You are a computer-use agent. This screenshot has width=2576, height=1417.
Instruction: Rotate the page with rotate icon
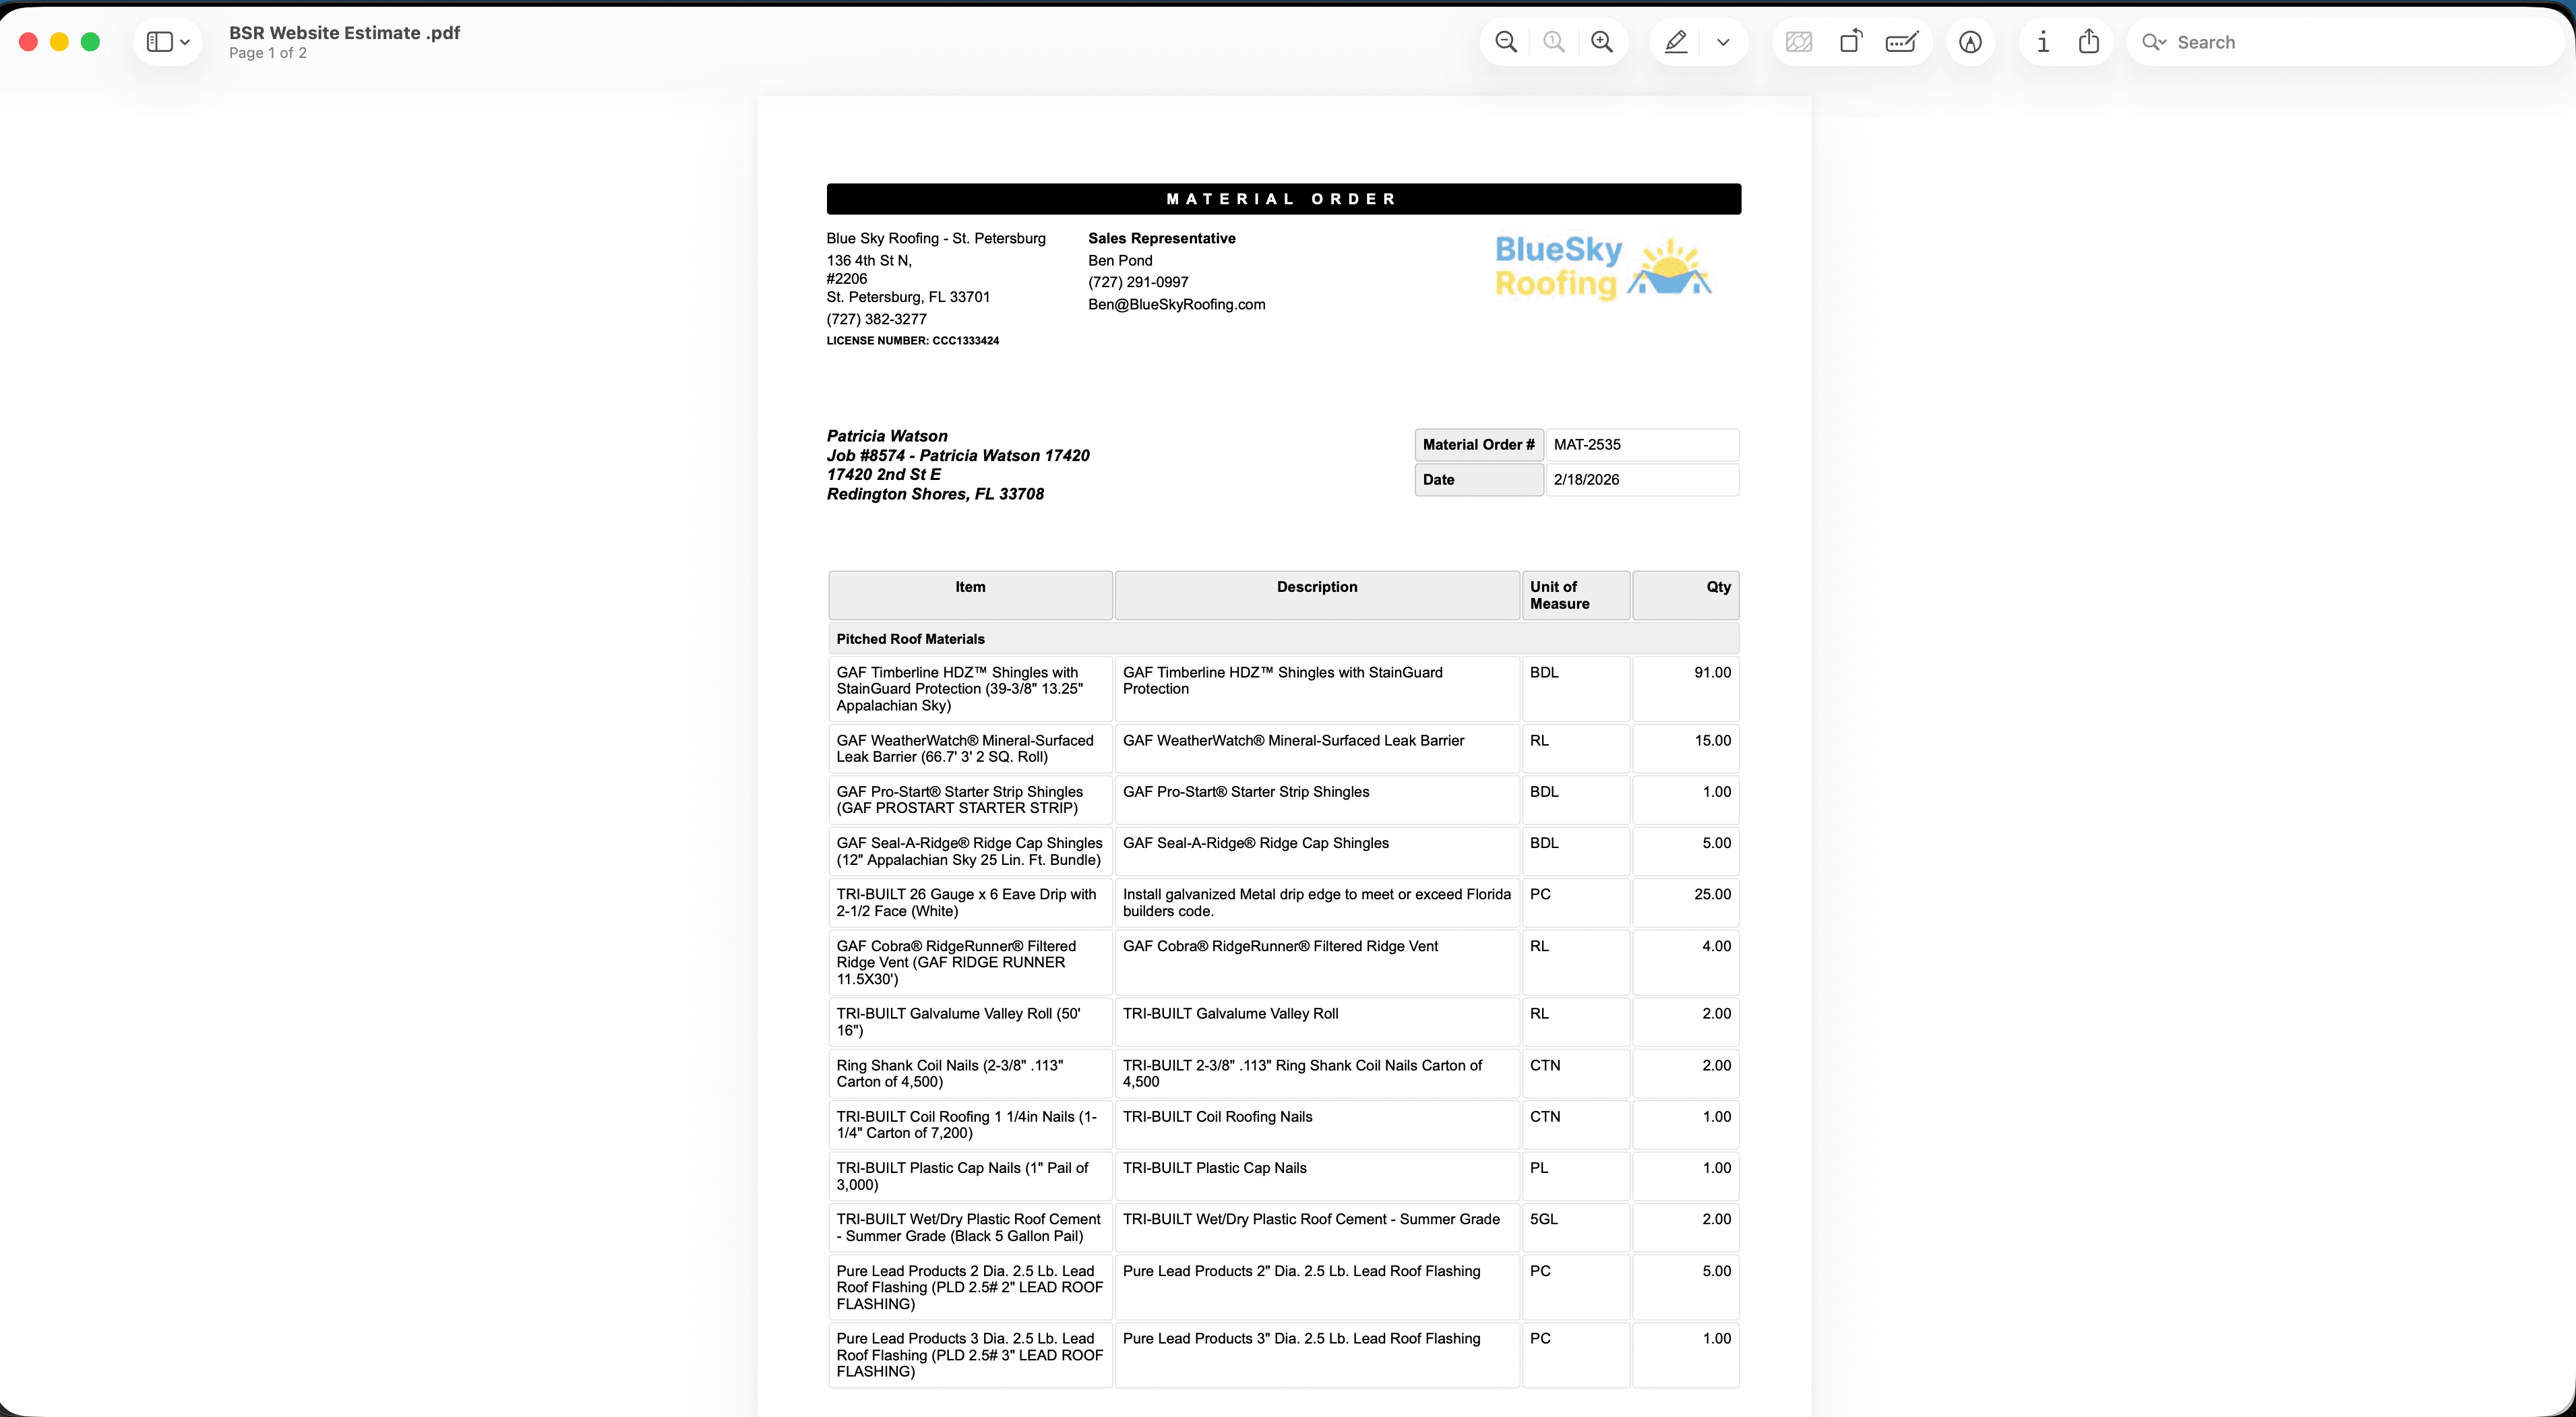pyautogui.click(x=1851, y=42)
